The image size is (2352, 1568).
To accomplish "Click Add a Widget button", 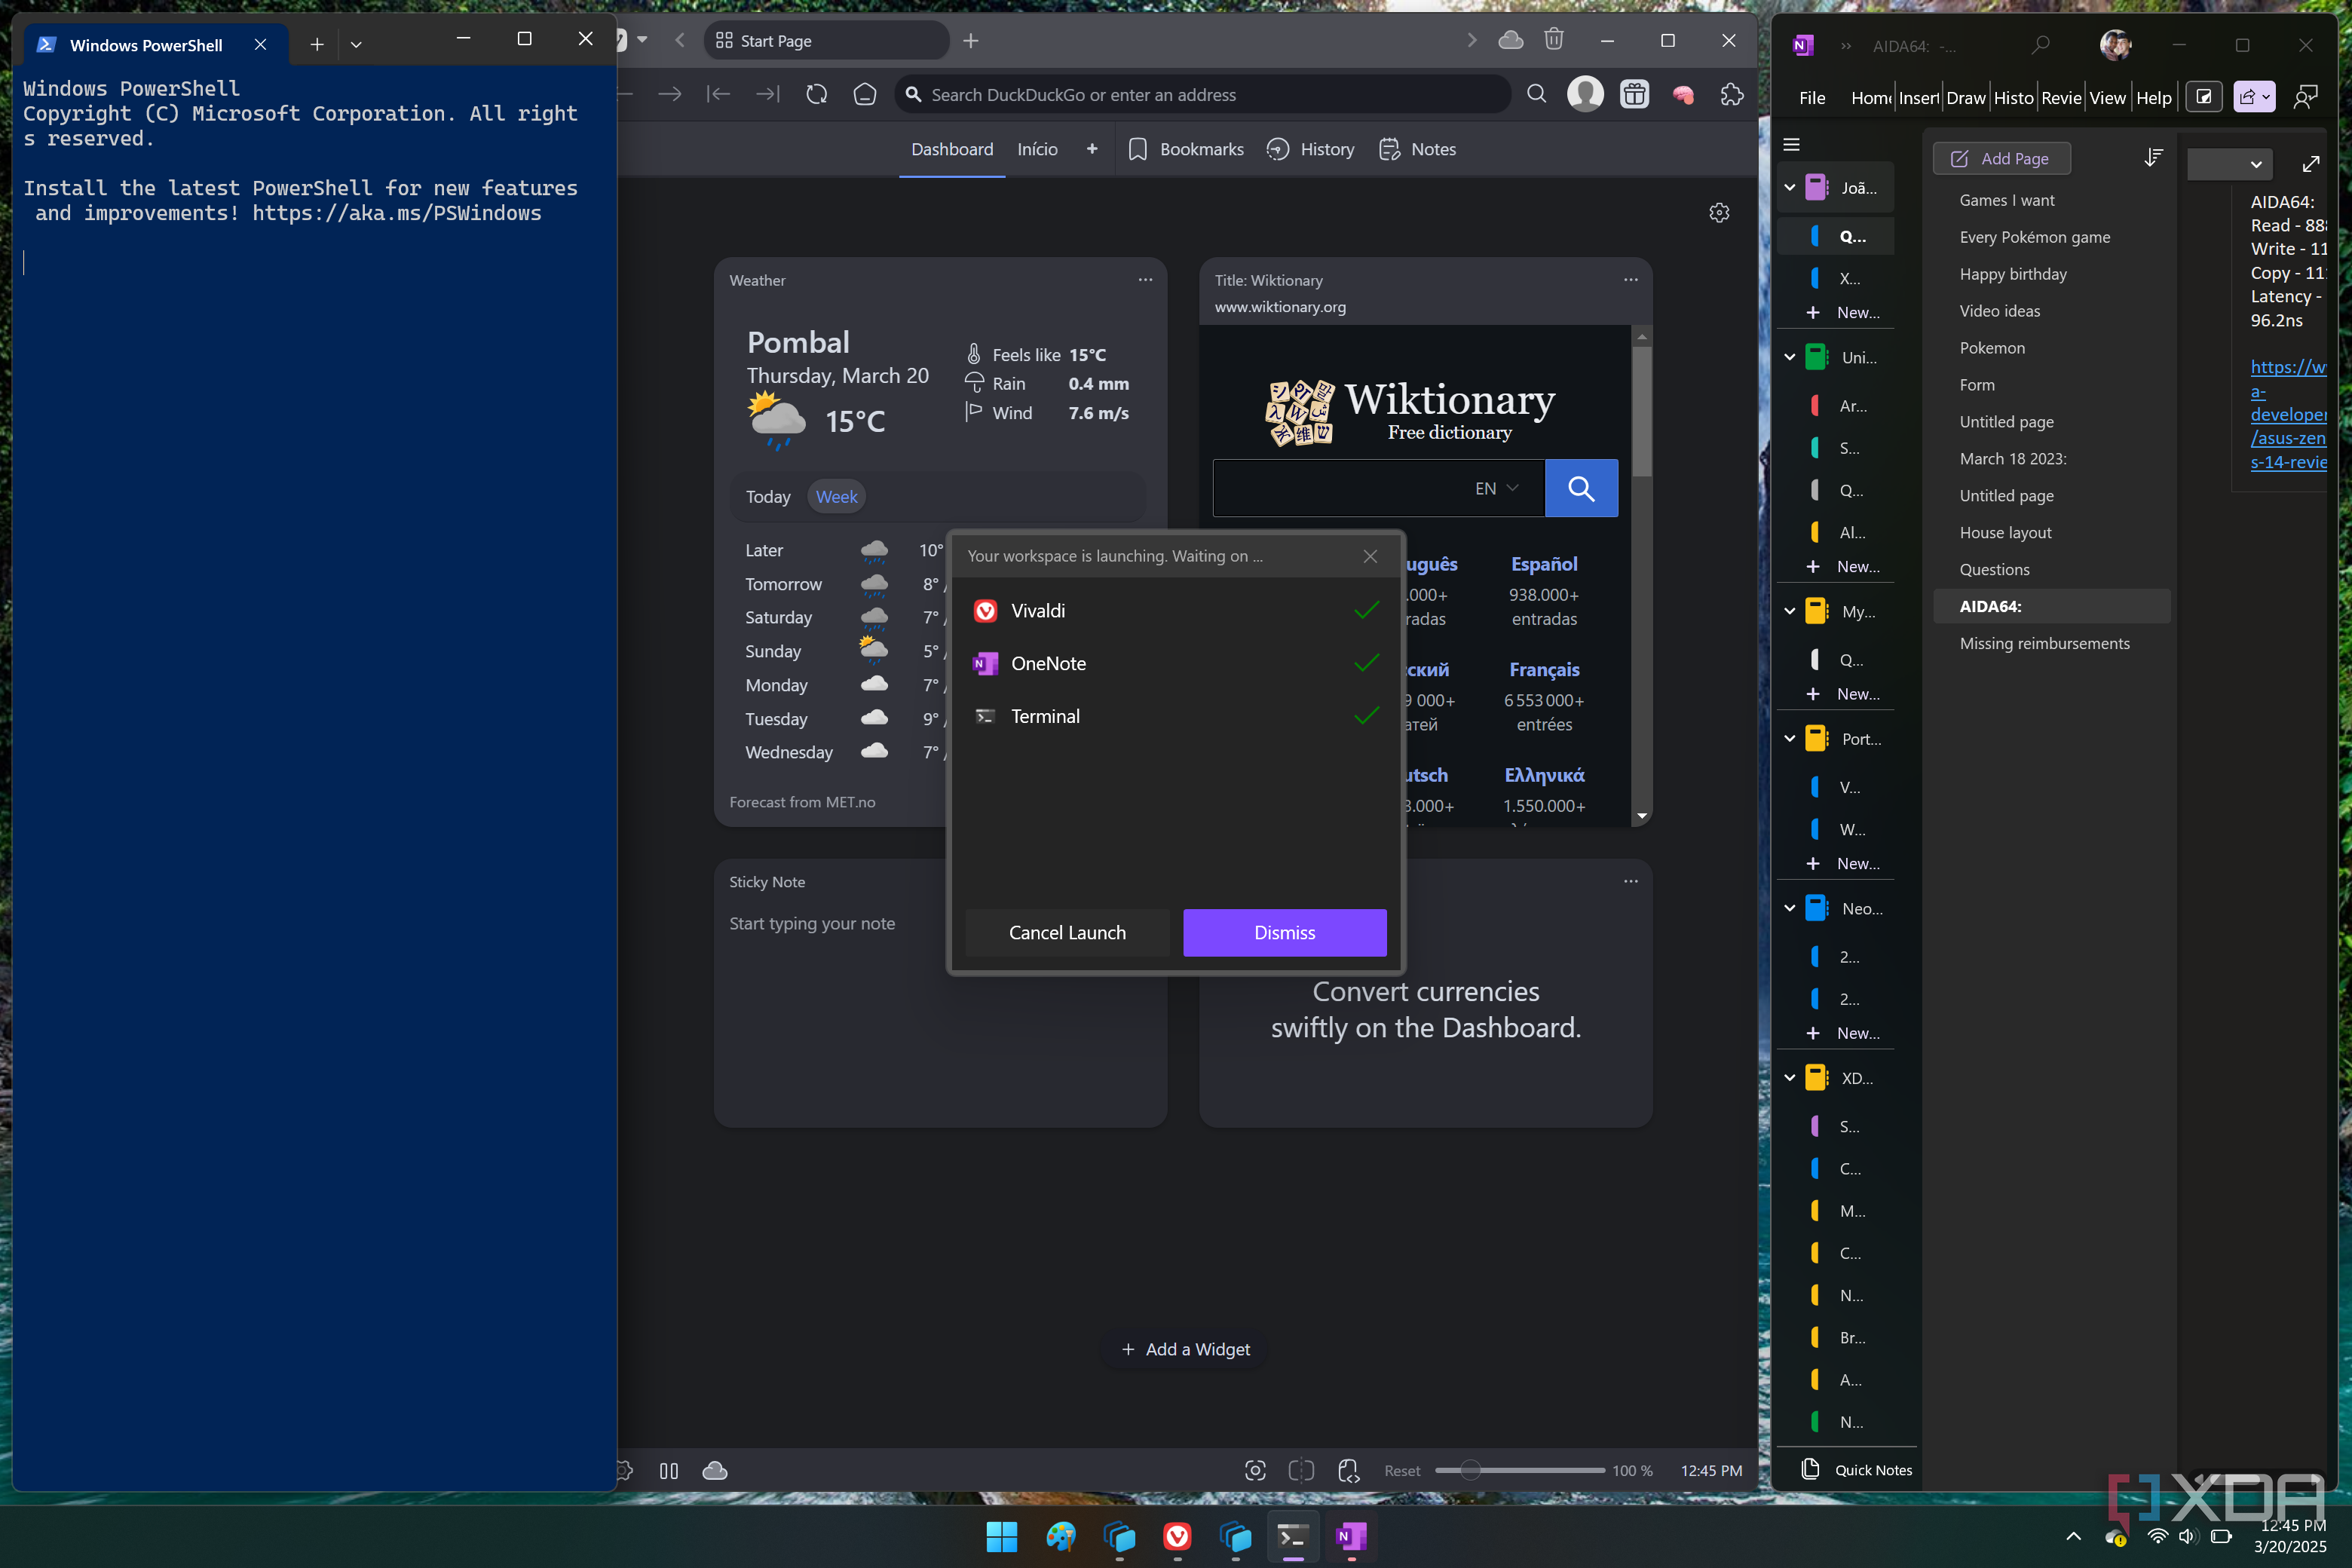I will coord(1185,1349).
